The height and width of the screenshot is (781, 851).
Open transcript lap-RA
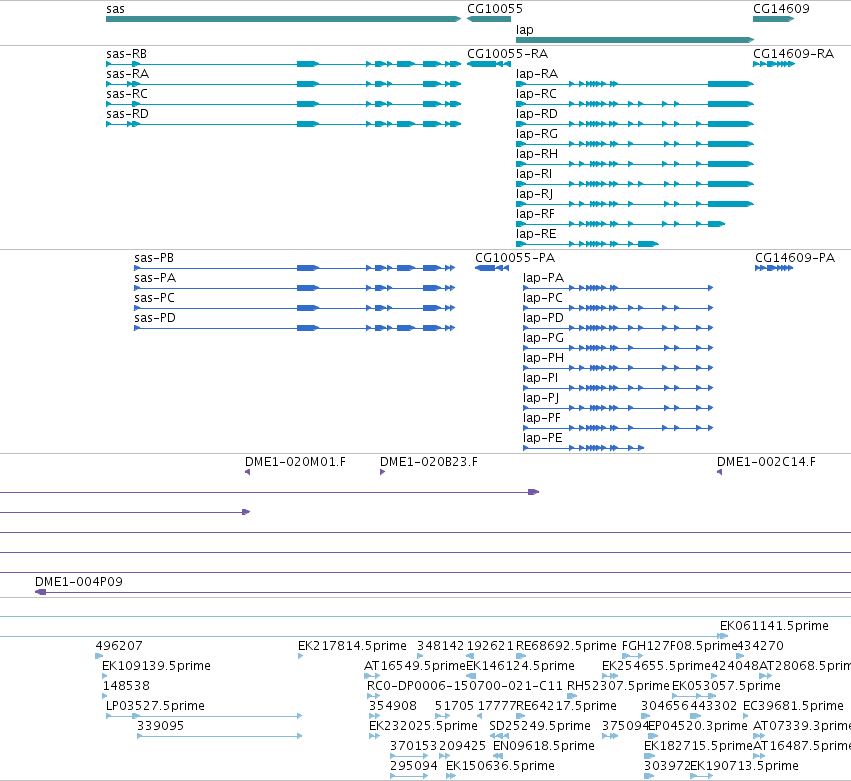(537, 74)
